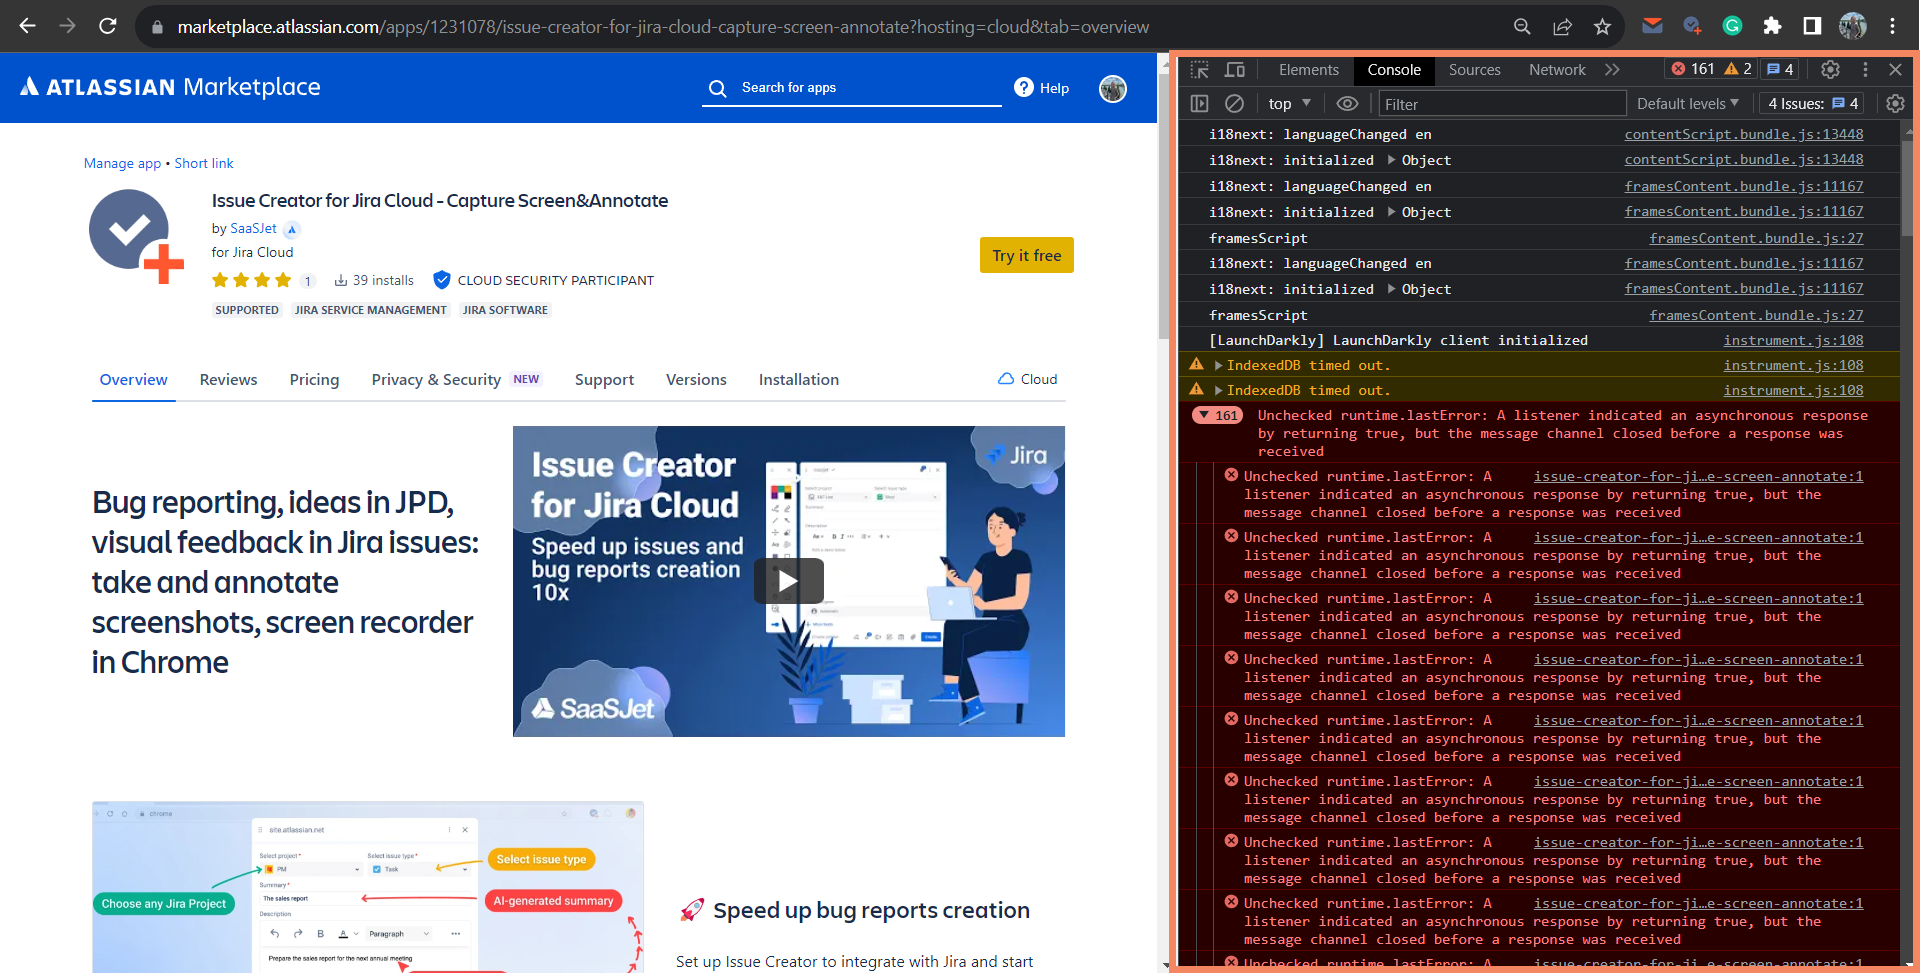Open the Grammarly extension icon
This screenshot has height=973, width=1920.
point(1733,26)
